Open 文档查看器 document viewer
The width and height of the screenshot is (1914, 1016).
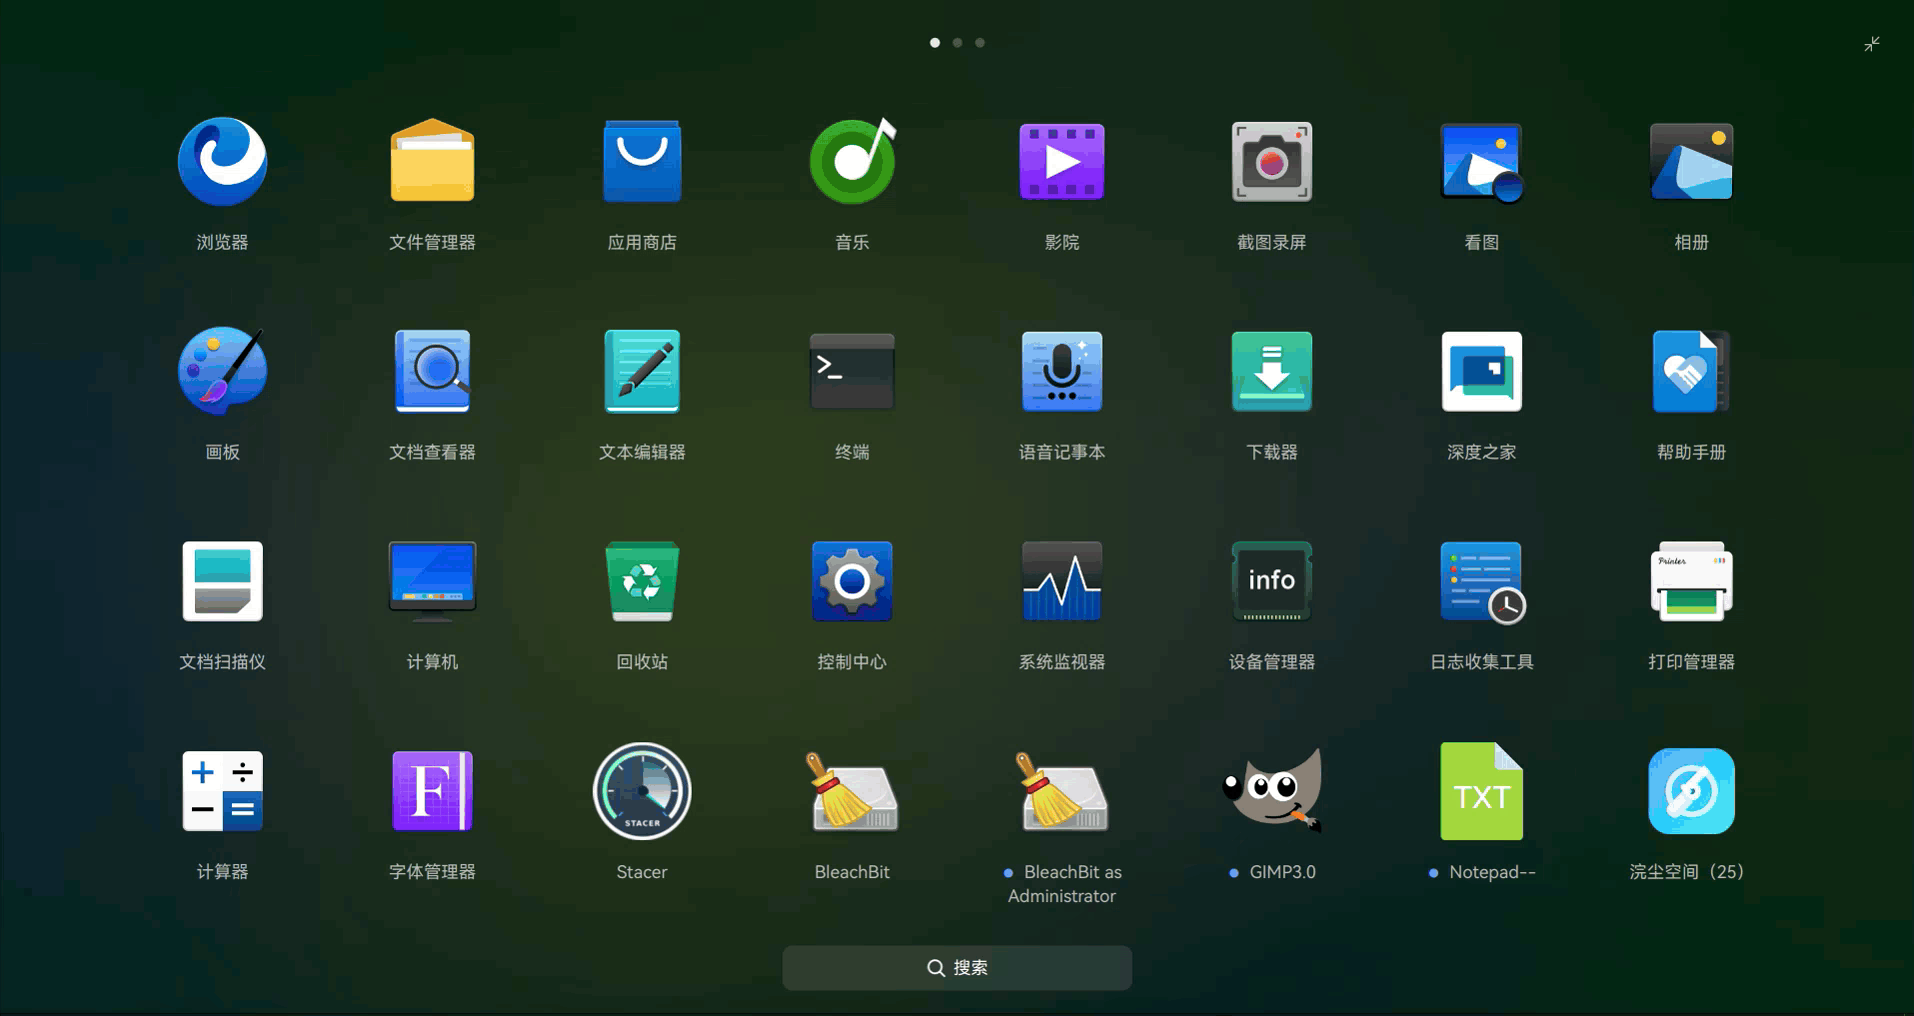pos(432,371)
